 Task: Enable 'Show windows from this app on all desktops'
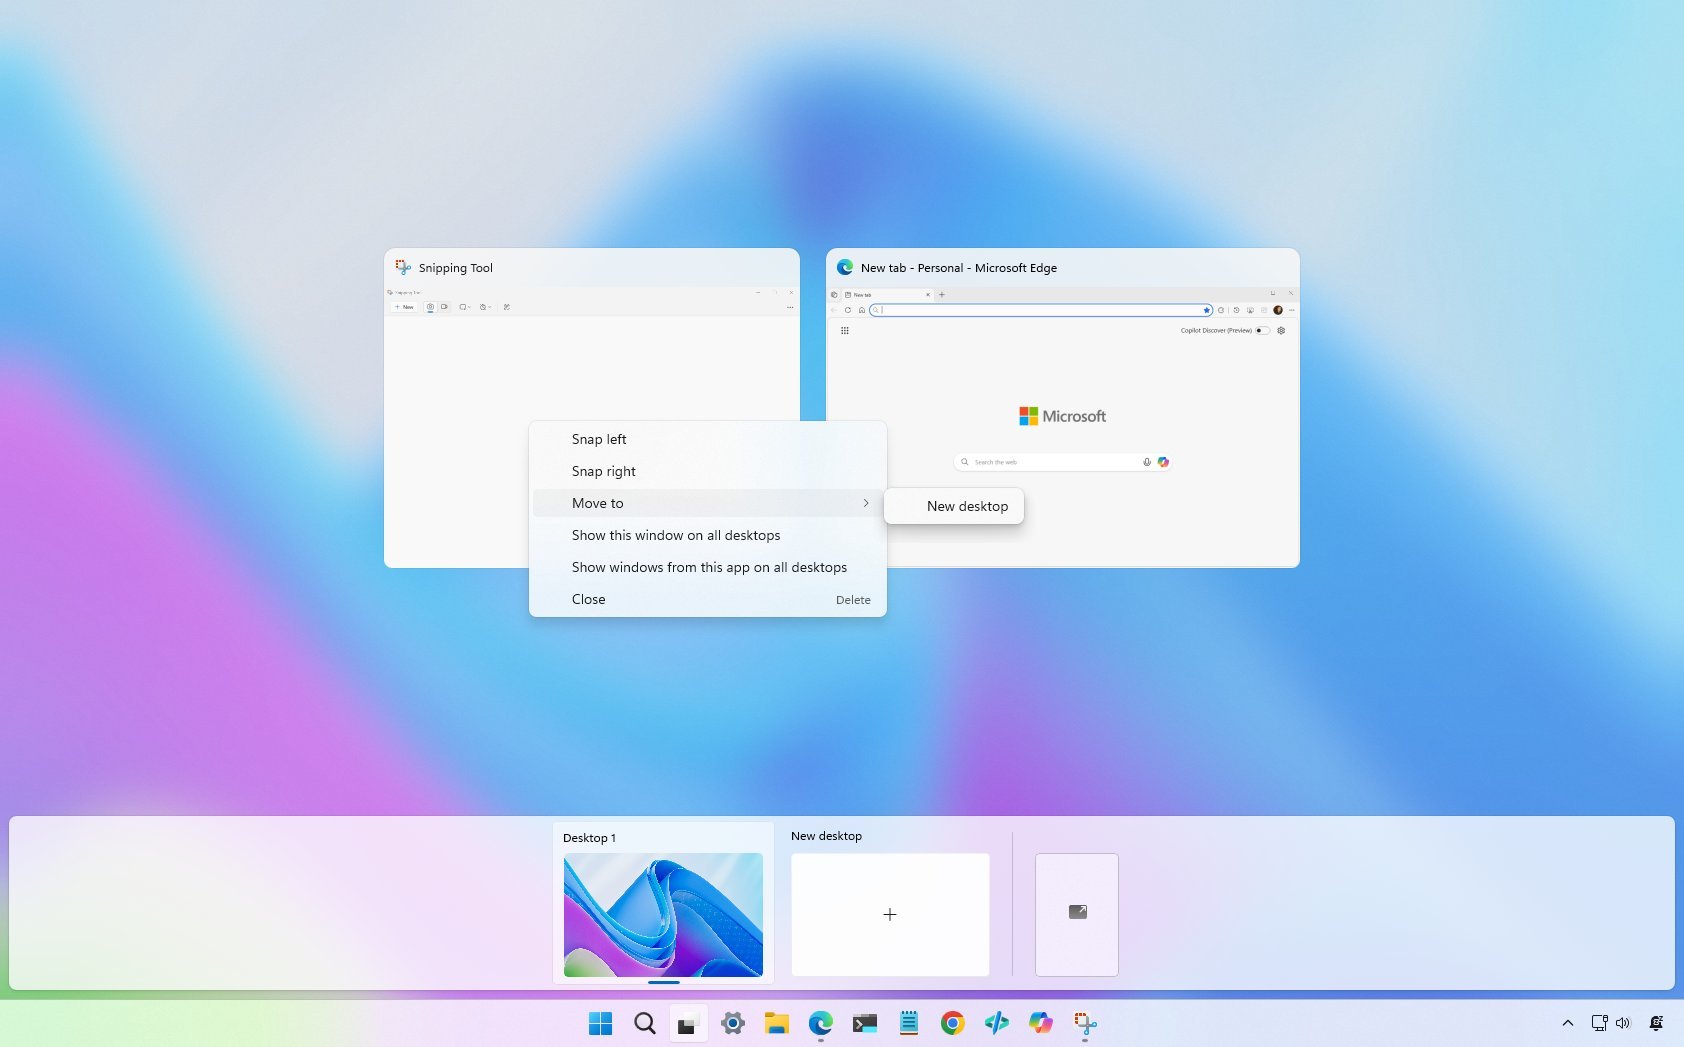pyautogui.click(x=709, y=567)
